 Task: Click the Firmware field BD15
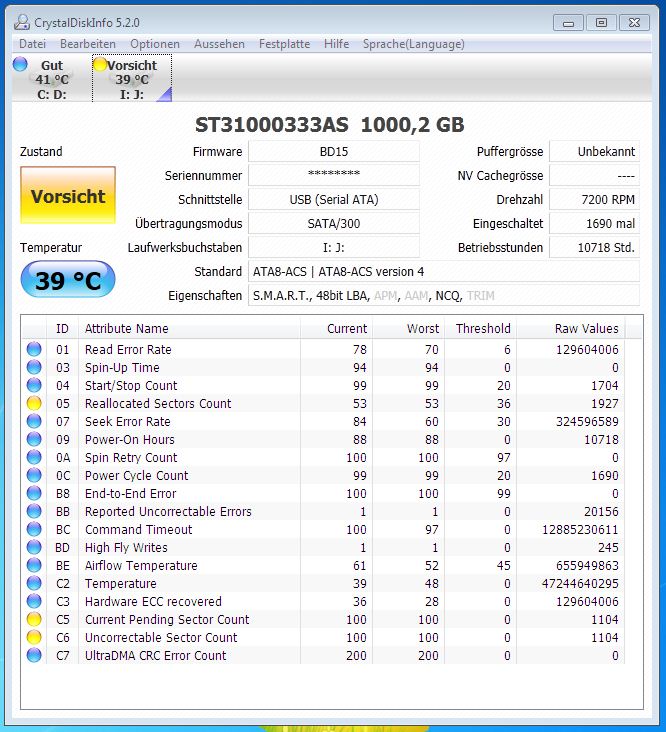[334, 152]
